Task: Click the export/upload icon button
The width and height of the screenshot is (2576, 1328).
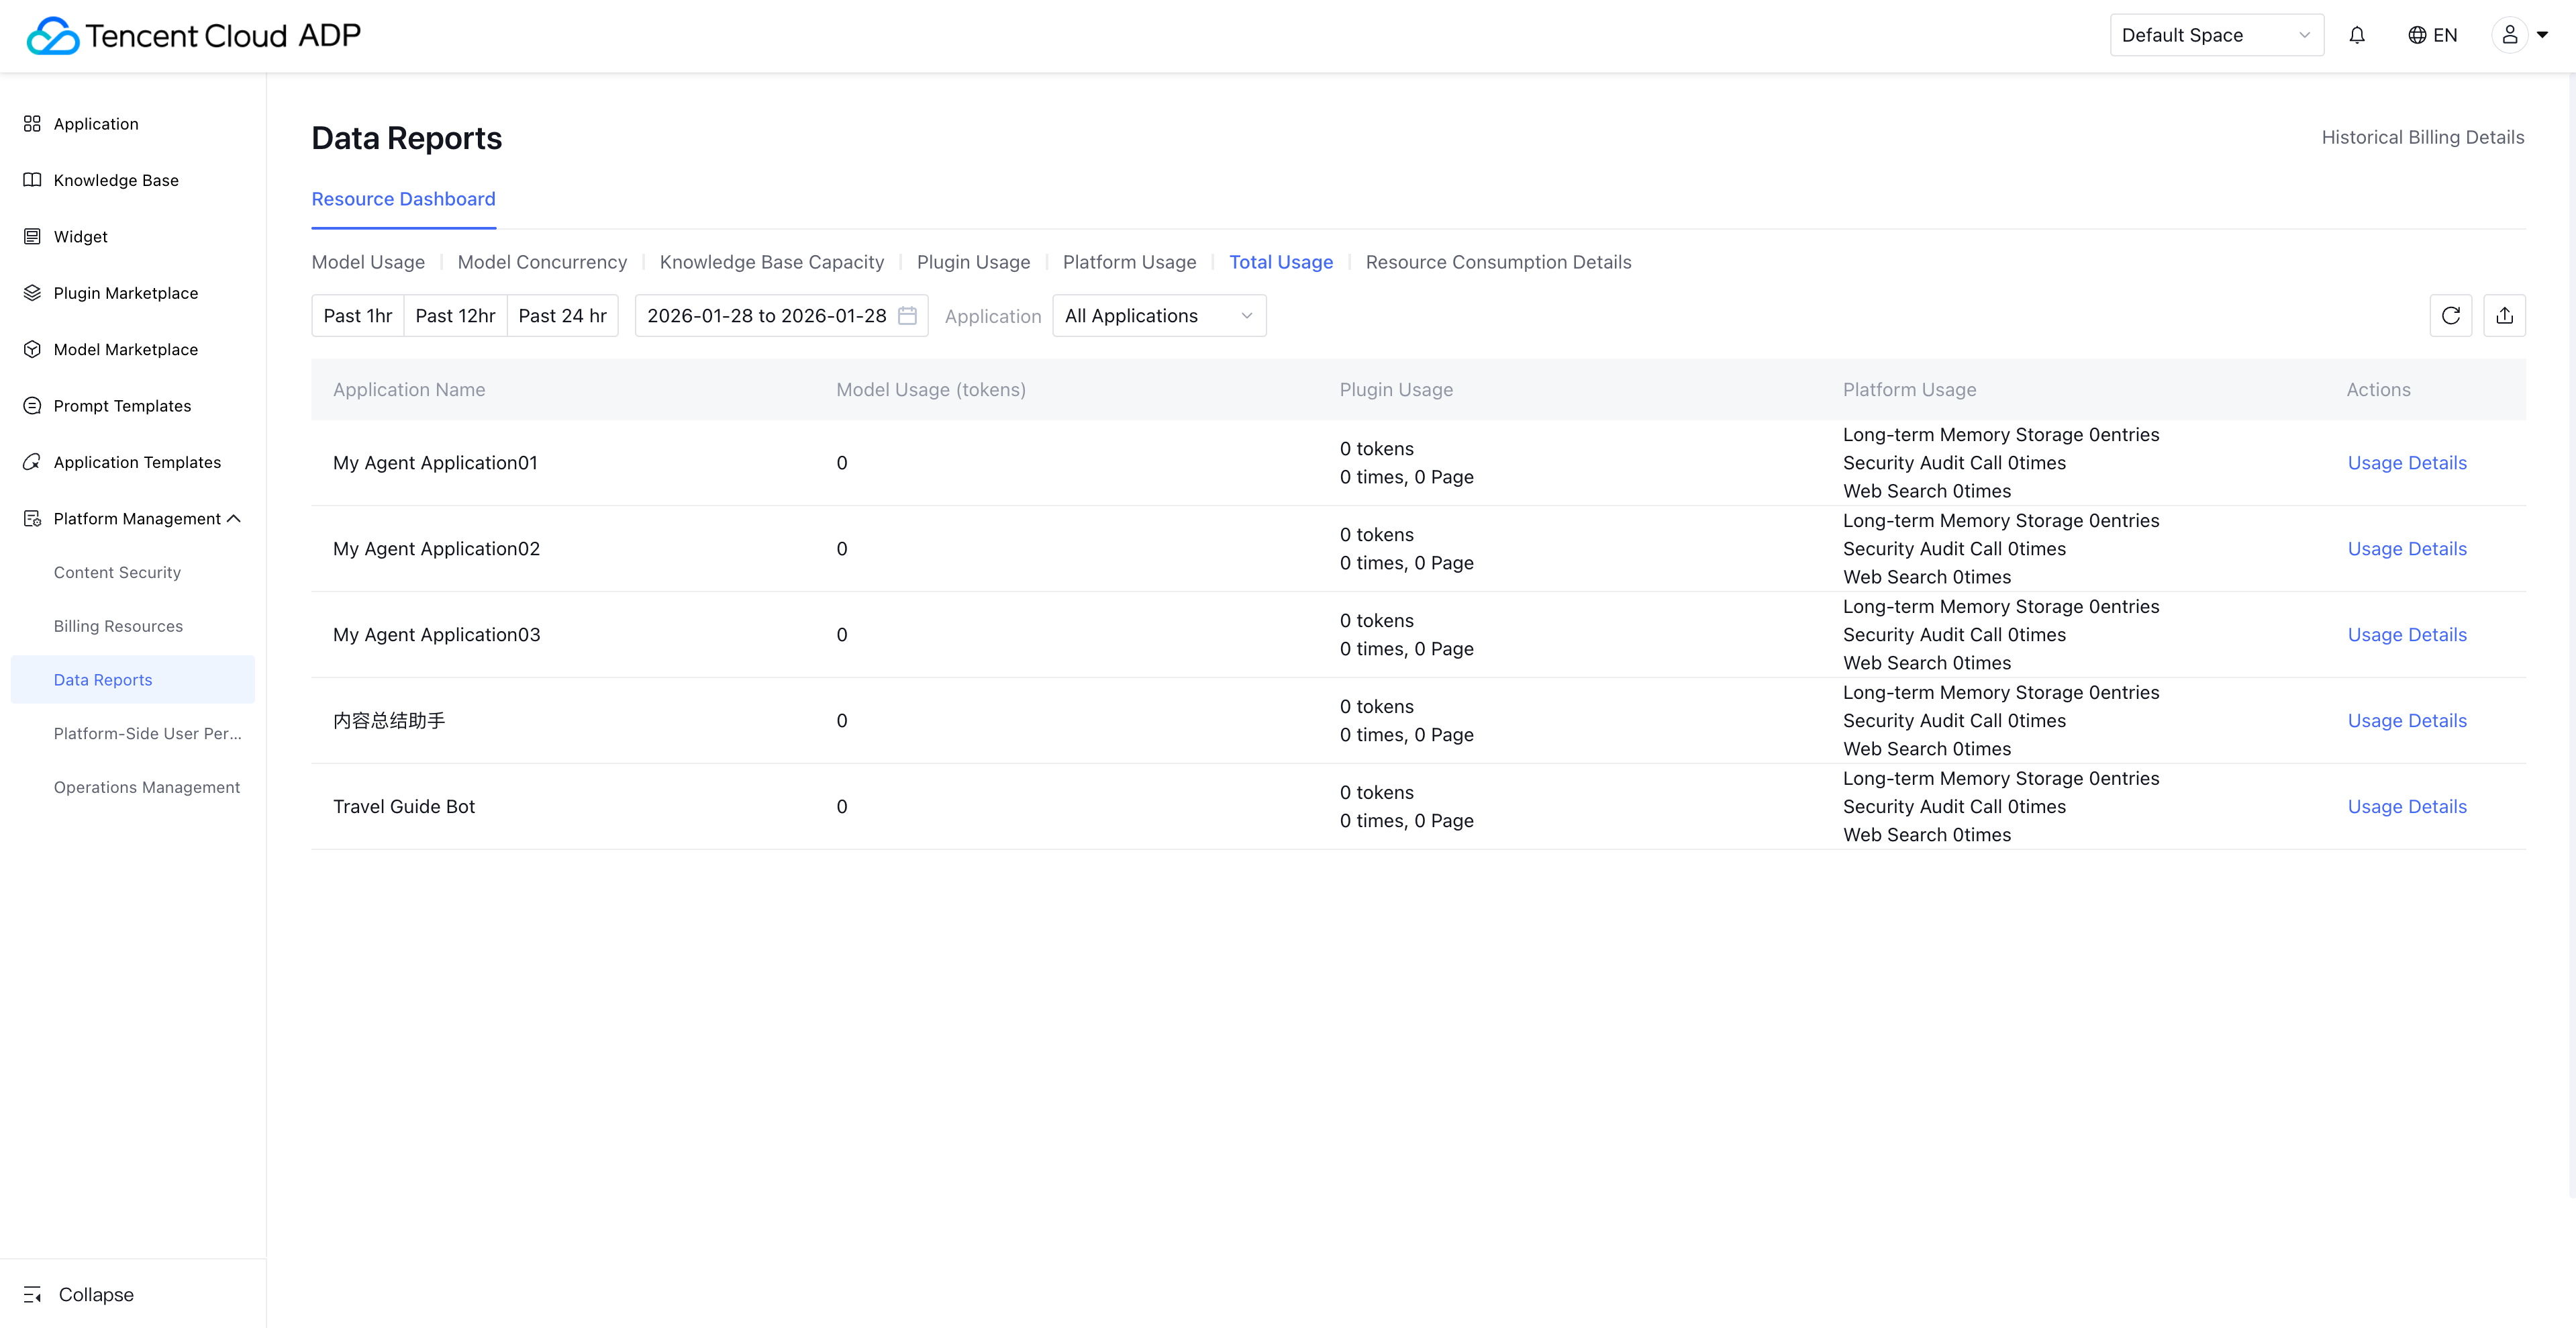Action: tap(2504, 316)
